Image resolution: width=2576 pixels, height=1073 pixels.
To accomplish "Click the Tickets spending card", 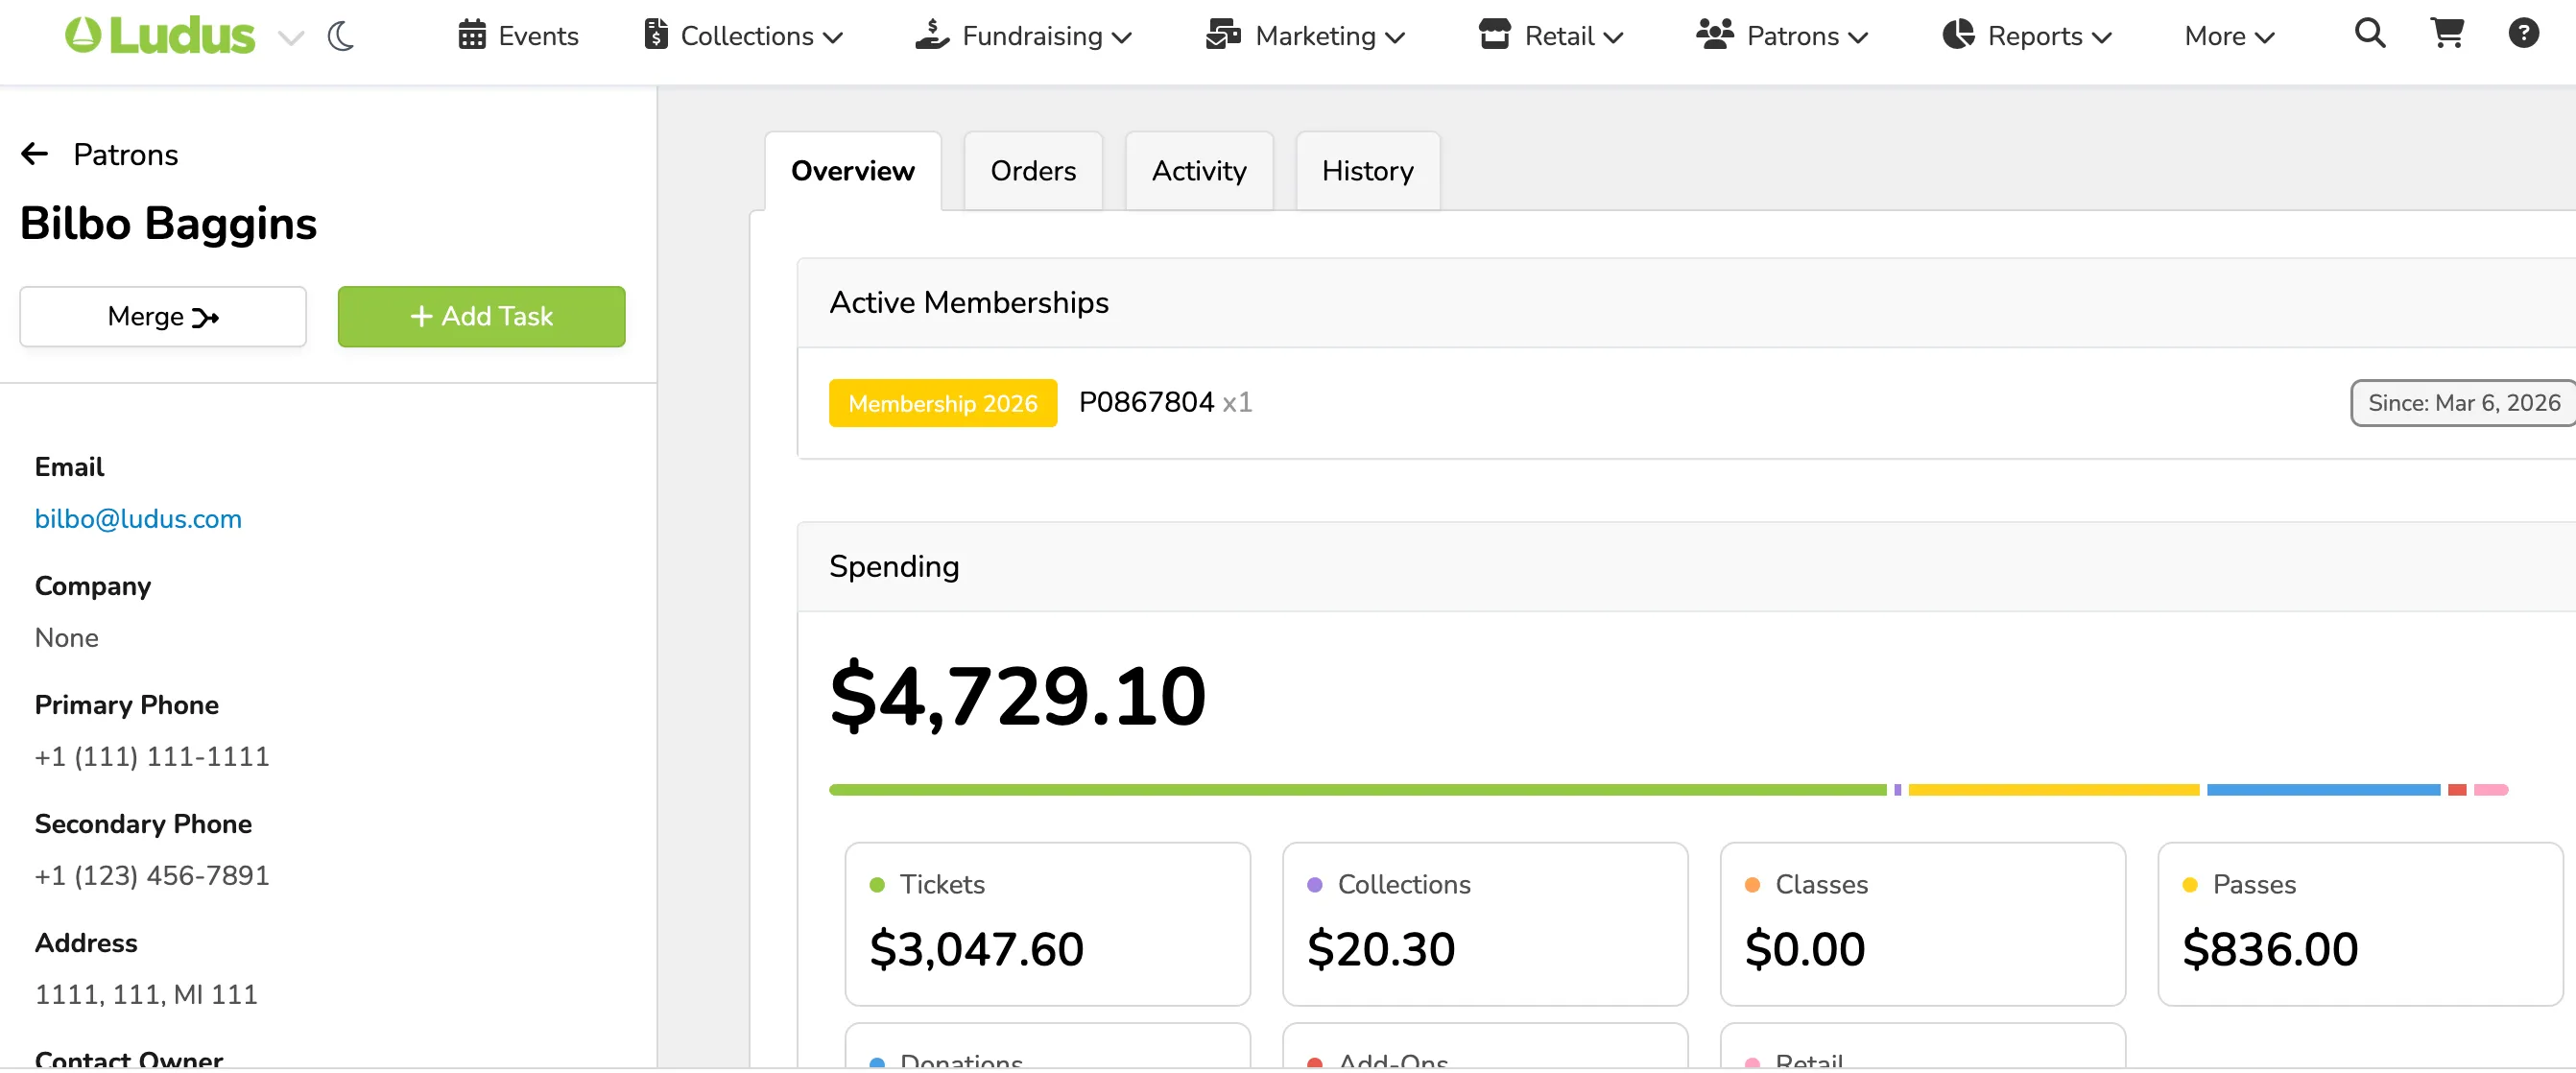I will (1048, 924).
